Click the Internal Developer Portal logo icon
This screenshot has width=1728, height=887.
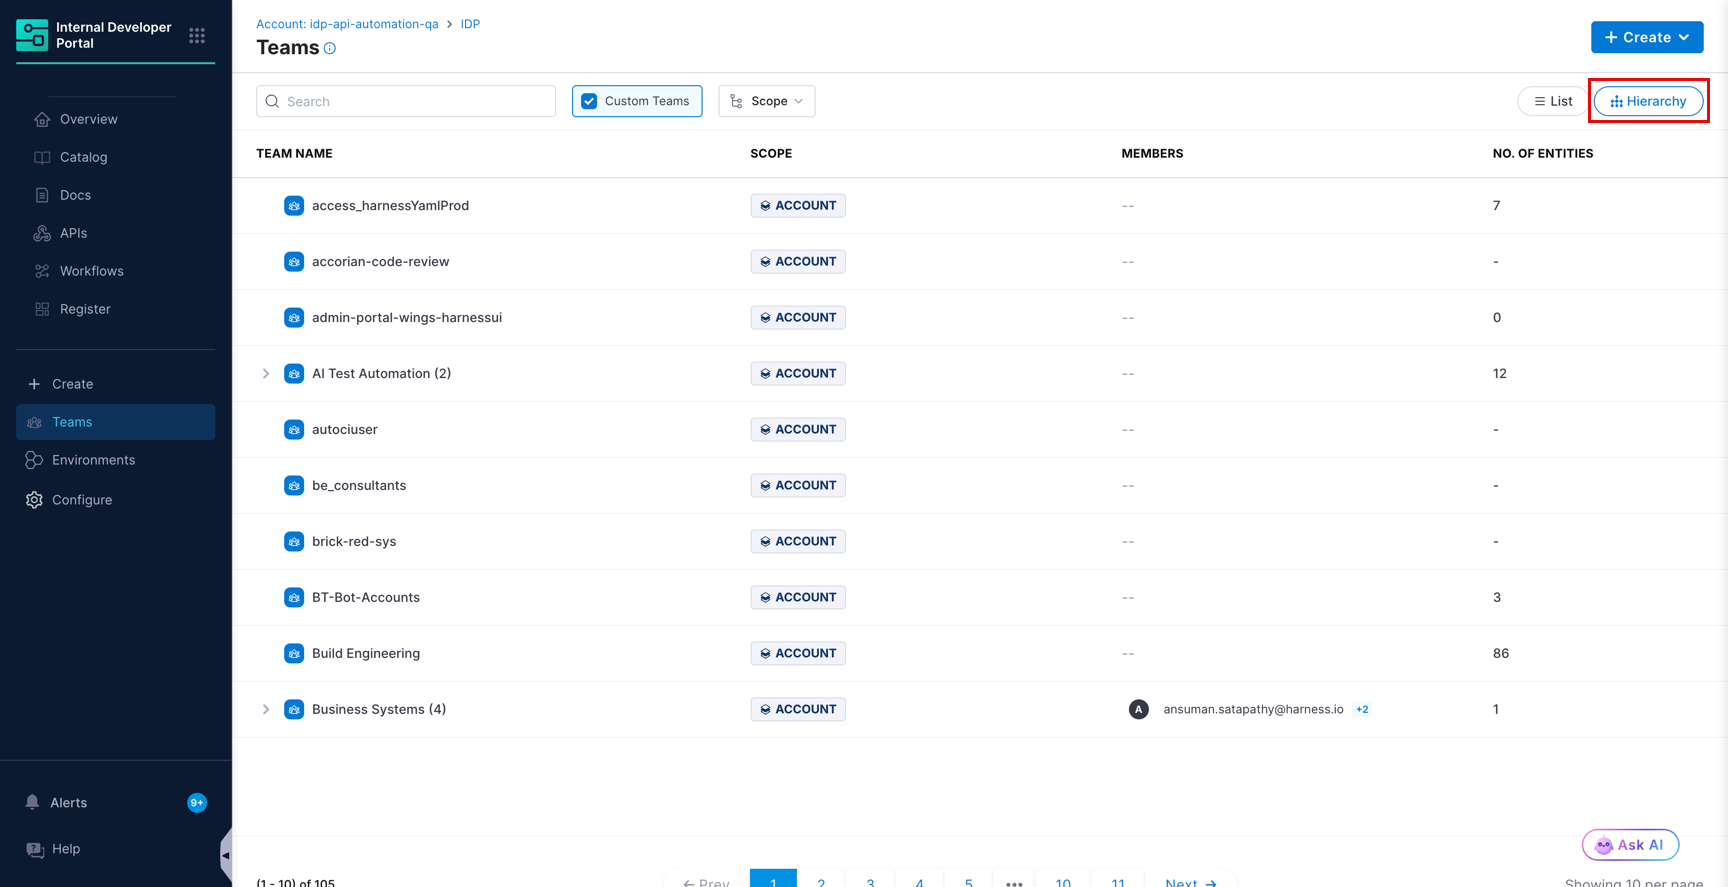[x=32, y=35]
